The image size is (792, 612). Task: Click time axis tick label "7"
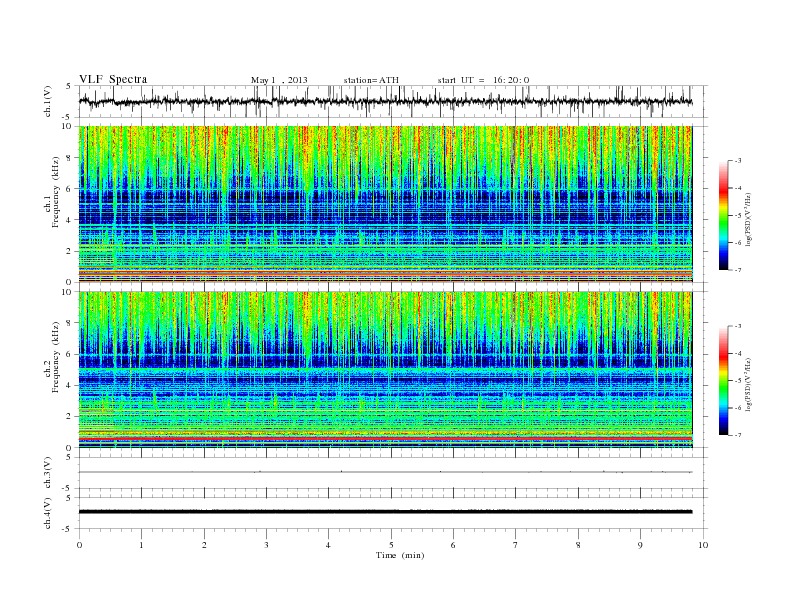coord(516,545)
